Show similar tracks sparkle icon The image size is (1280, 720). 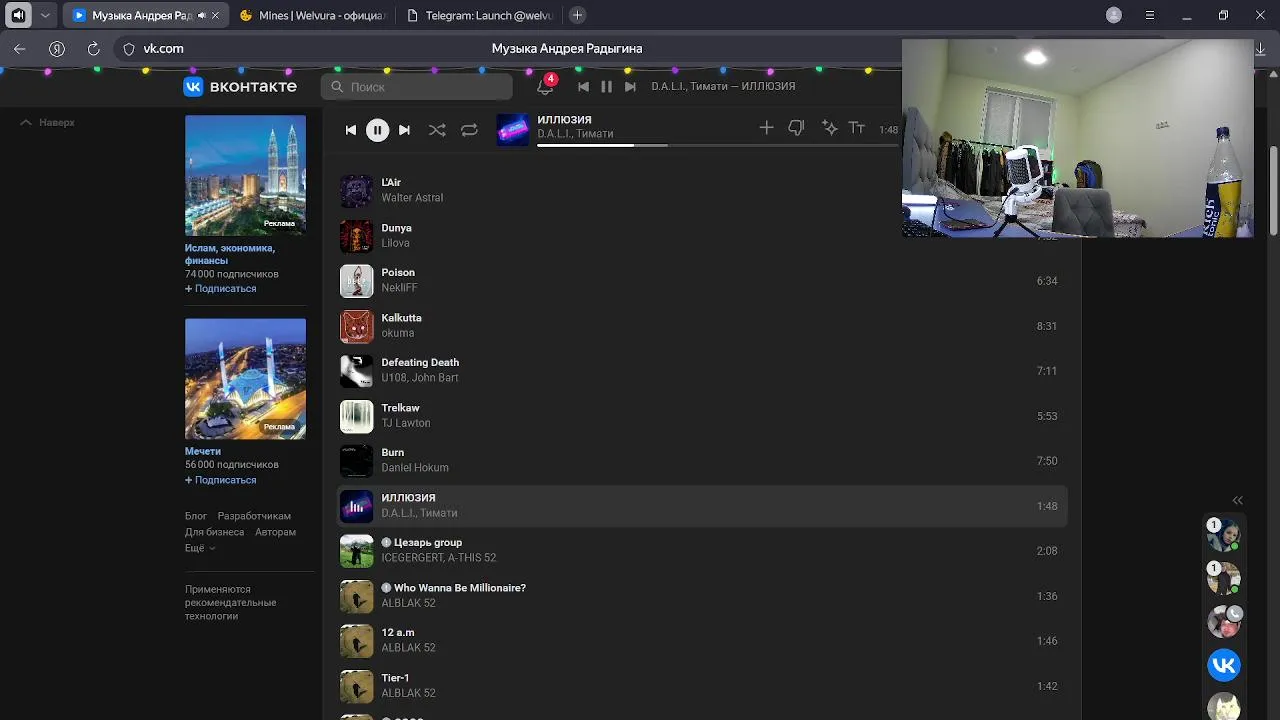coord(829,128)
